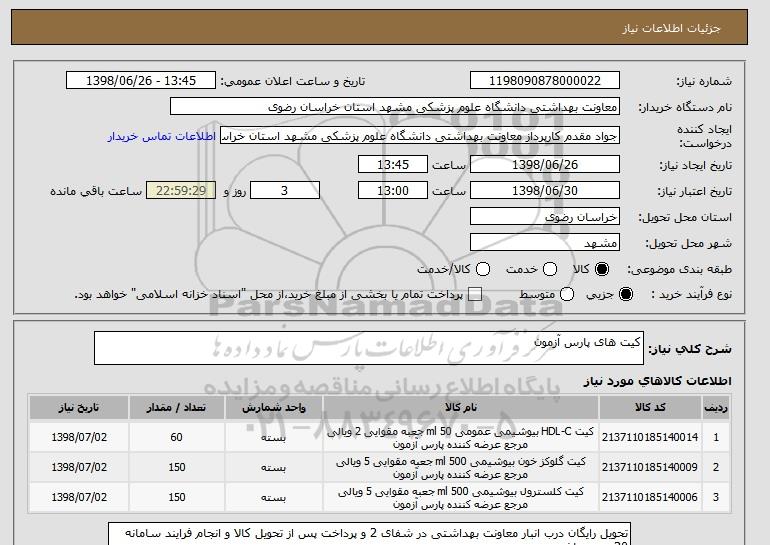
Task: Click the شرح کلی نیاز text box
Action: pos(369,348)
